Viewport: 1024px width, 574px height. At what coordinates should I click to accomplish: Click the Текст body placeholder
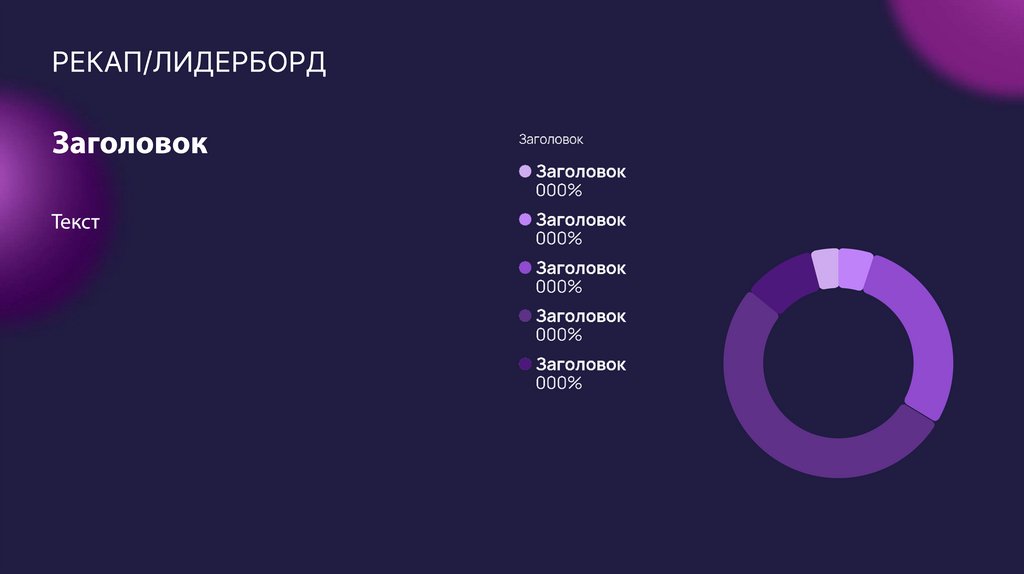point(75,221)
